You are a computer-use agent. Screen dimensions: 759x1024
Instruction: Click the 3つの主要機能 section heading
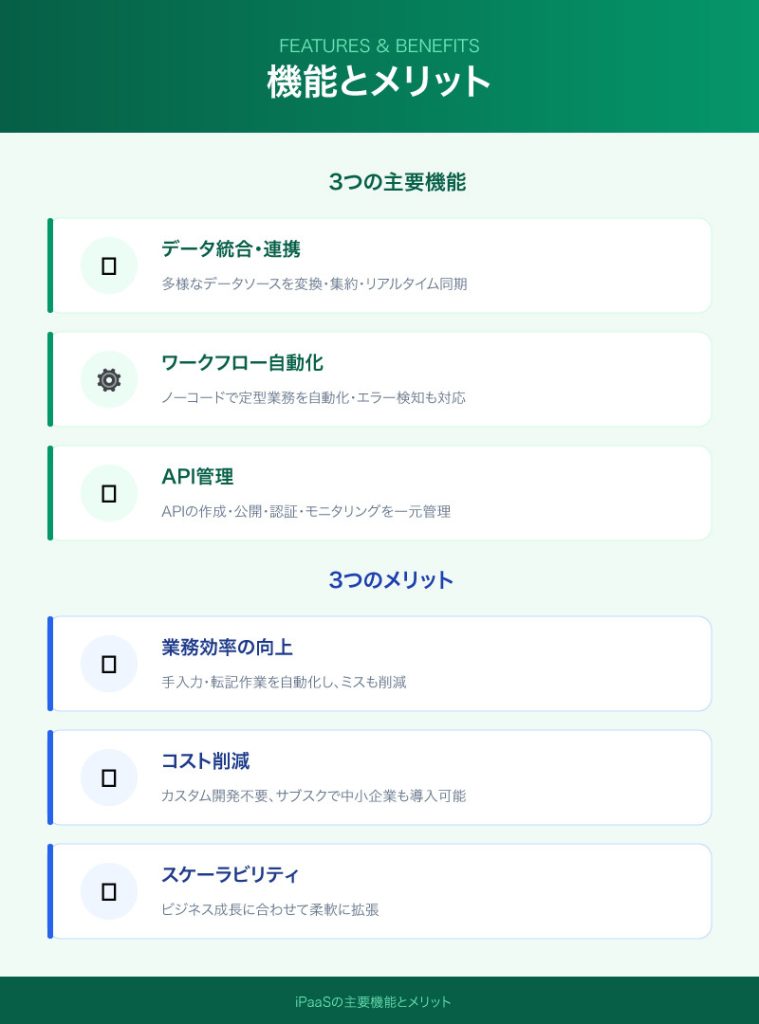(397, 182)
